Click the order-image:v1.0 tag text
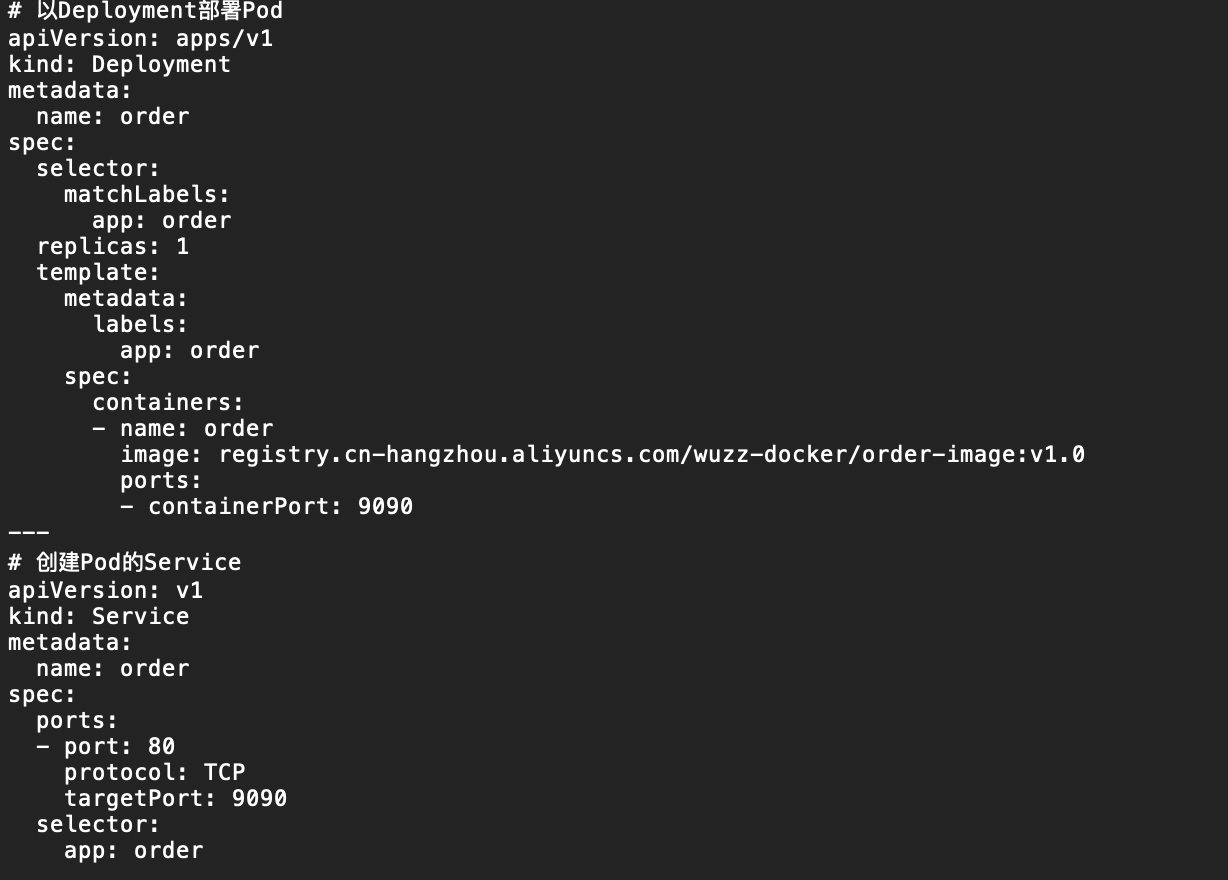1228x880 pixels. point(973,454)
